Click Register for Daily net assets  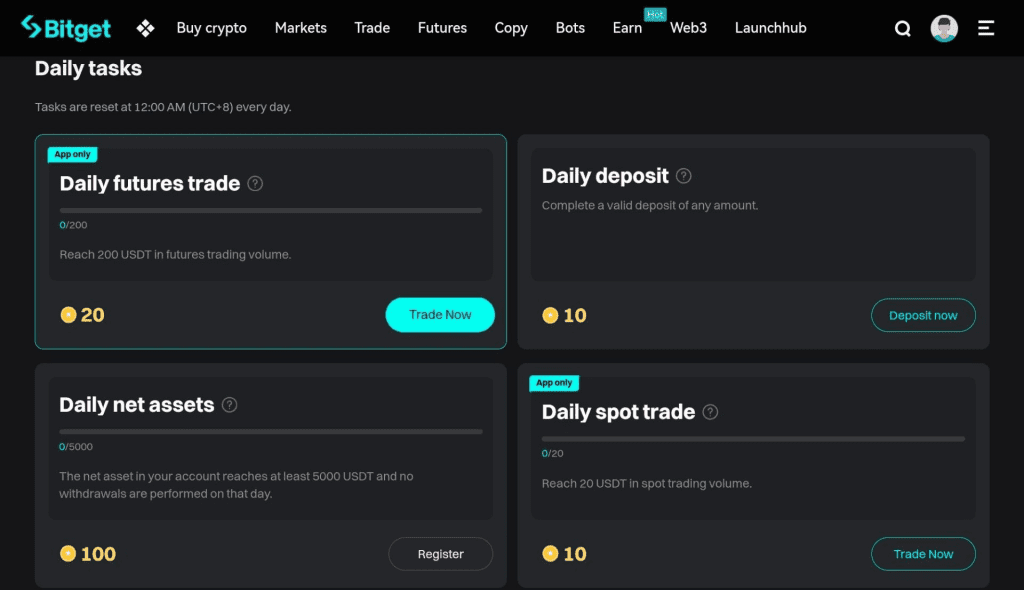point(441,554)
